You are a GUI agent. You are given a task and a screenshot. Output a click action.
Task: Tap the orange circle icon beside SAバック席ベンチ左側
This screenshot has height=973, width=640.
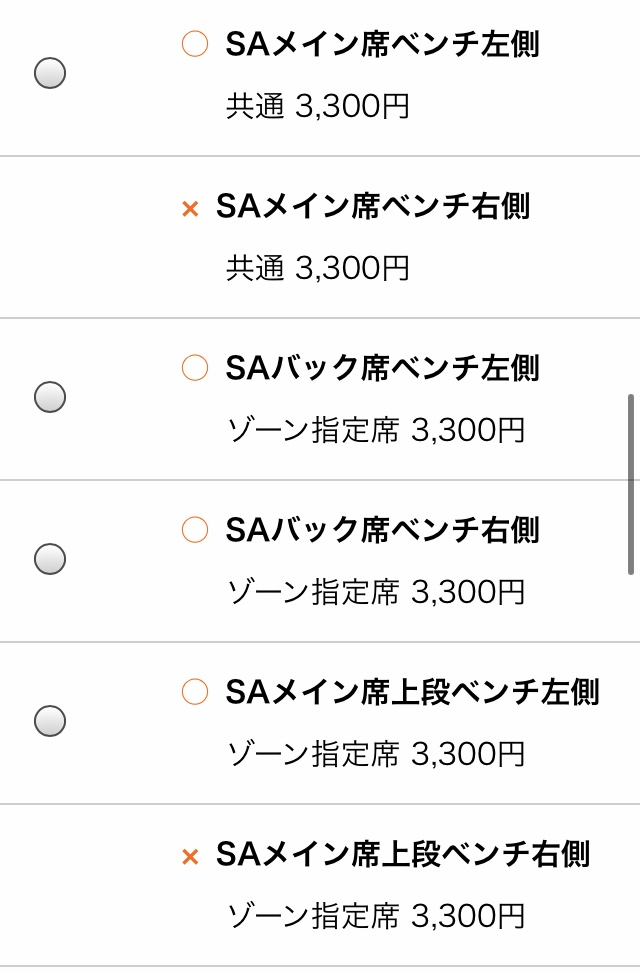click(194, 367)
